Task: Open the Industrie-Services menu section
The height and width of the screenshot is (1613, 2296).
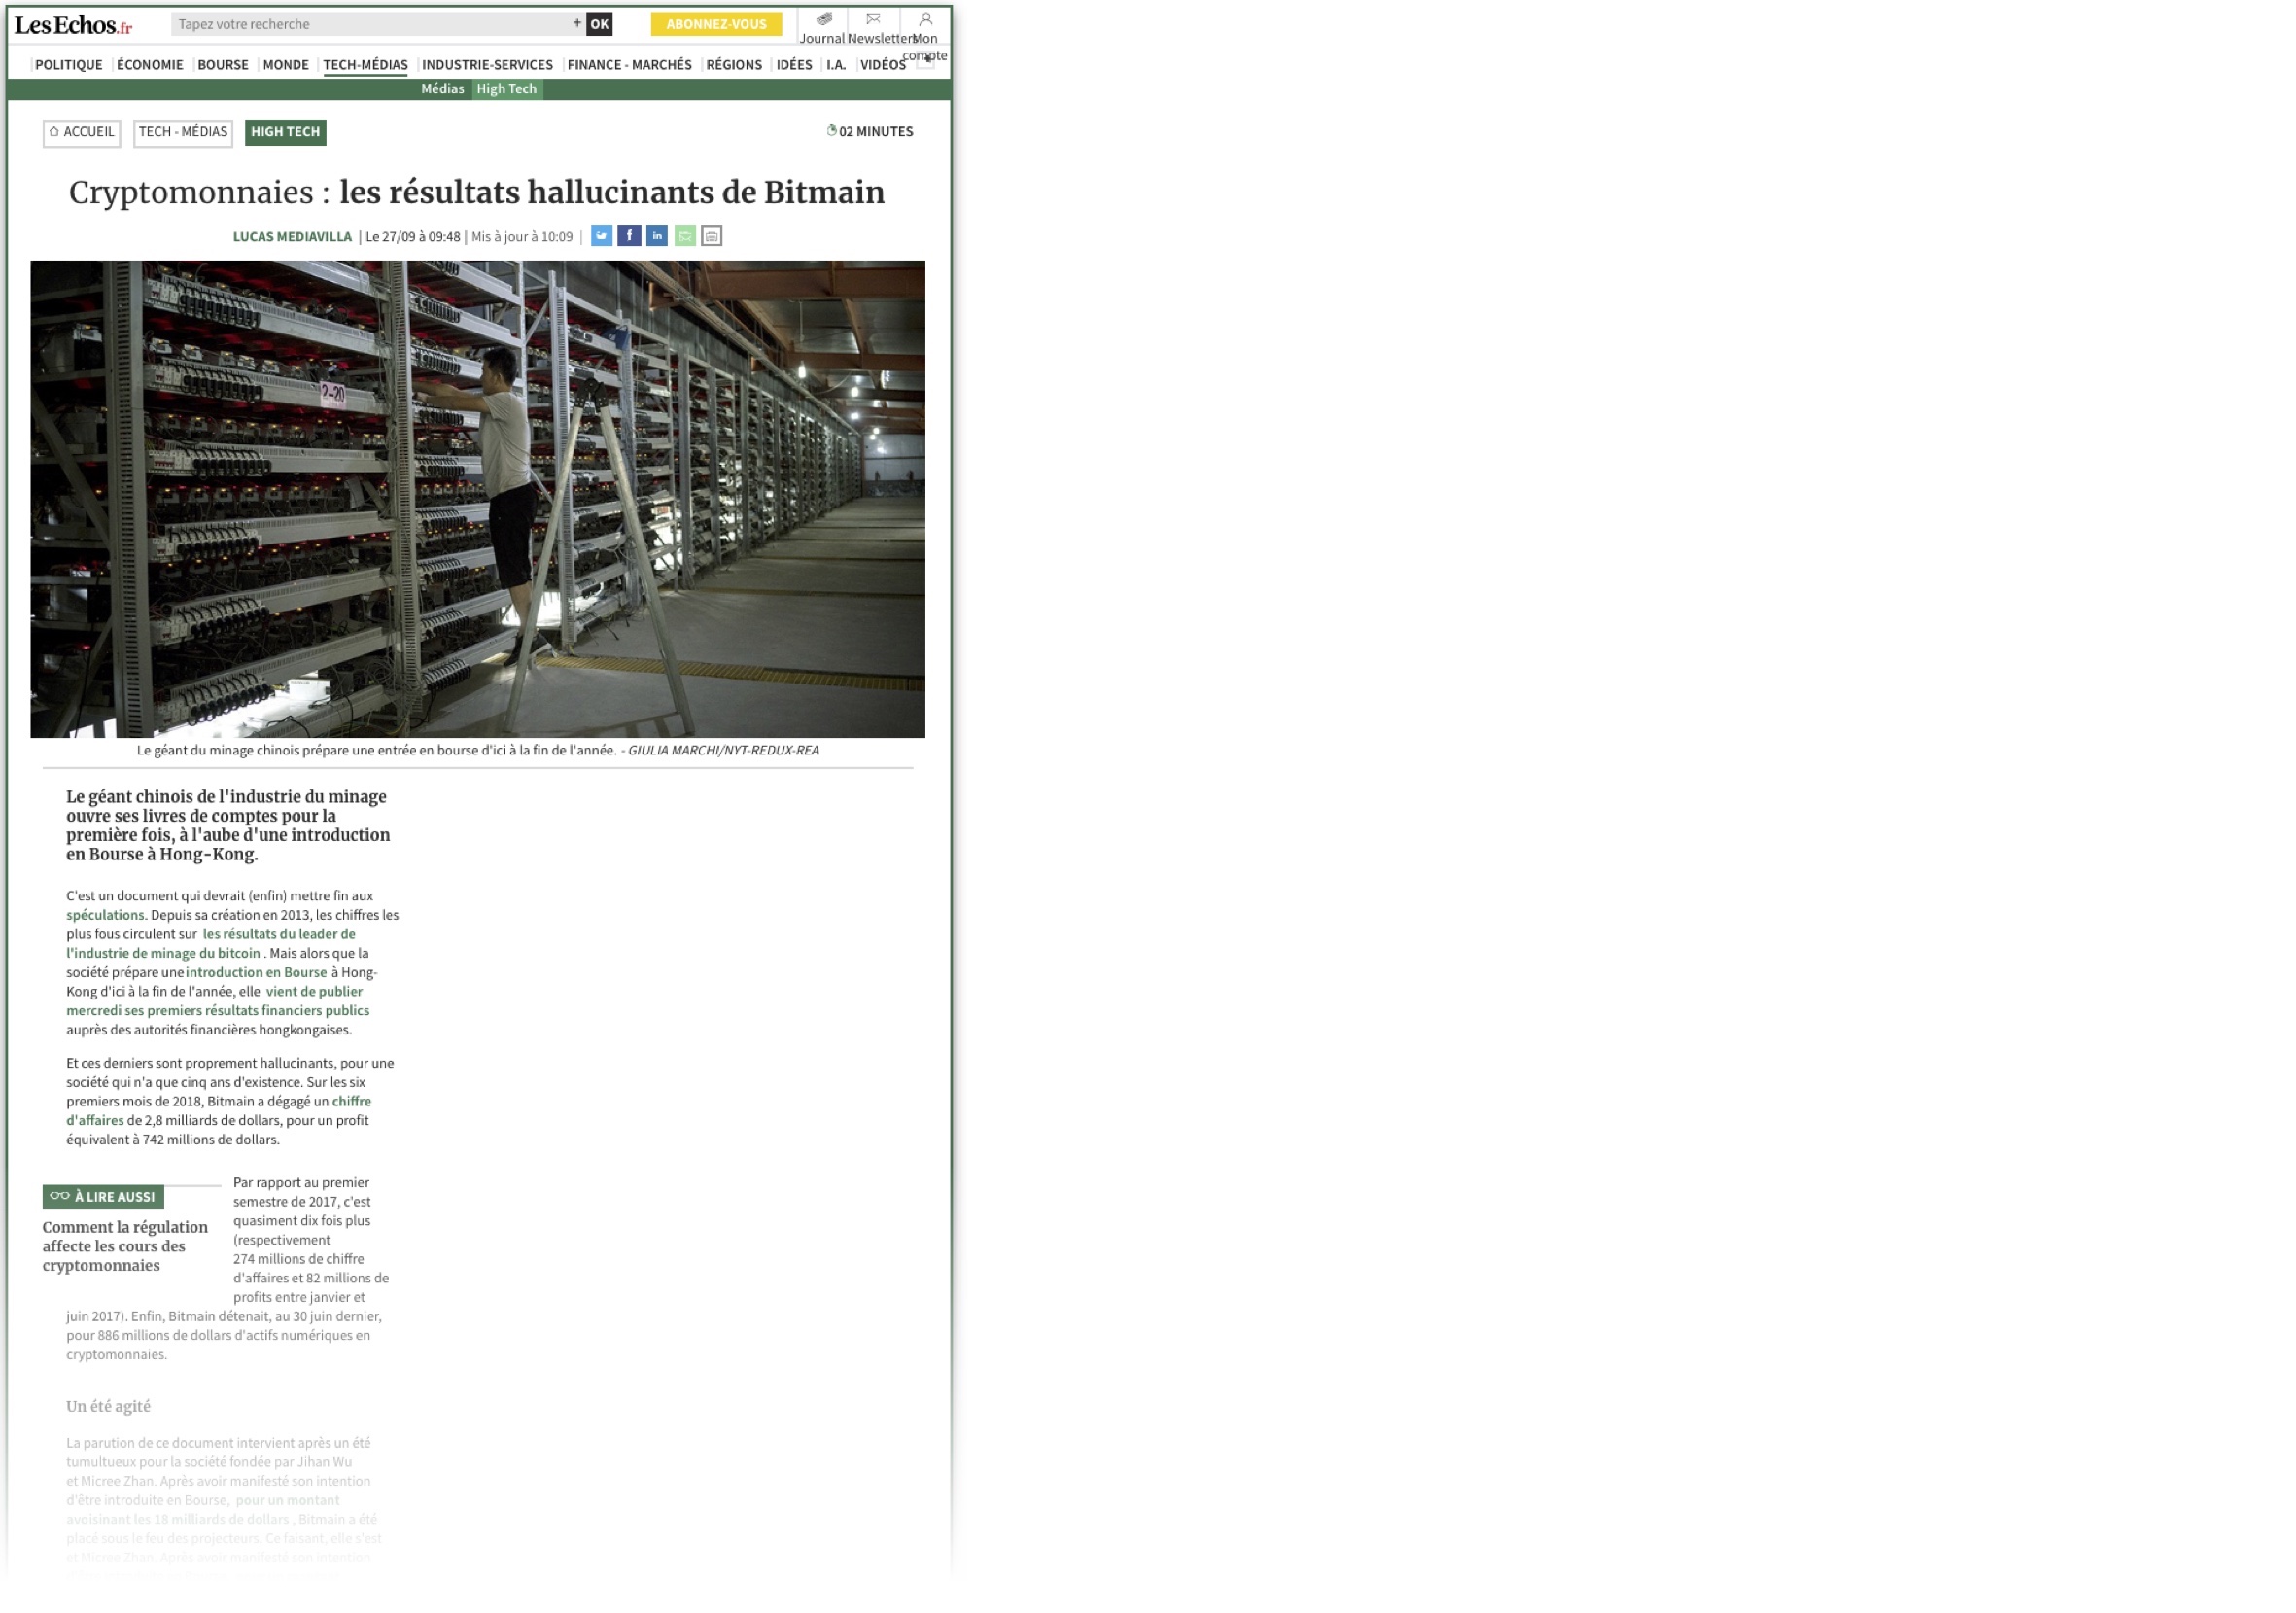Action: coord(487,65)
